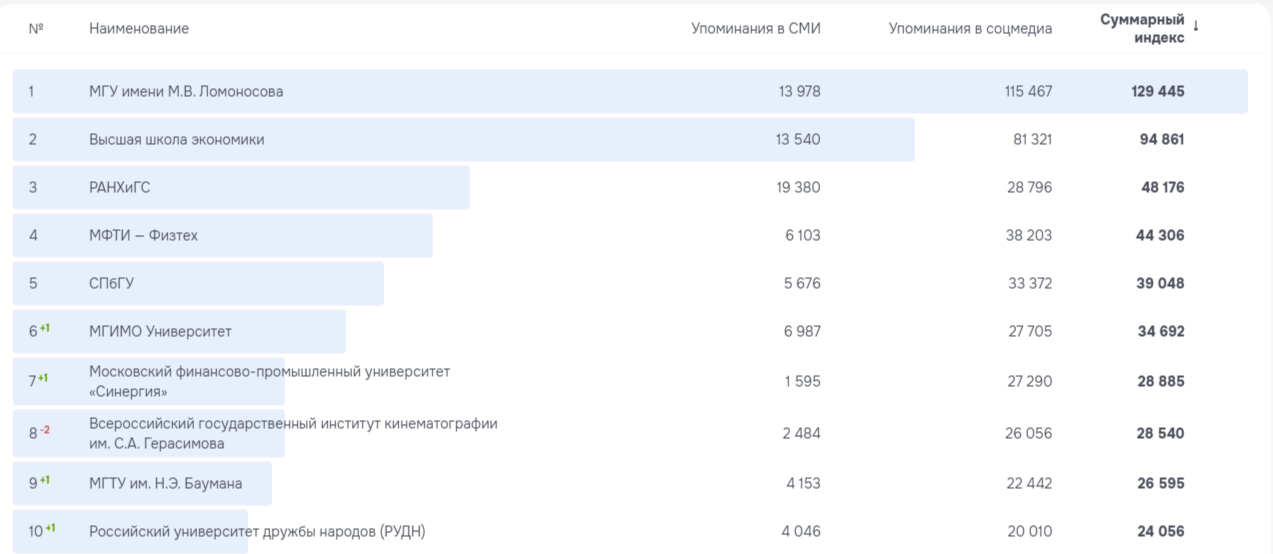Screen dimensions: 1273x554
Task: Sort by Упоминания в СМИ column
Action: click(x=755, y=29)
